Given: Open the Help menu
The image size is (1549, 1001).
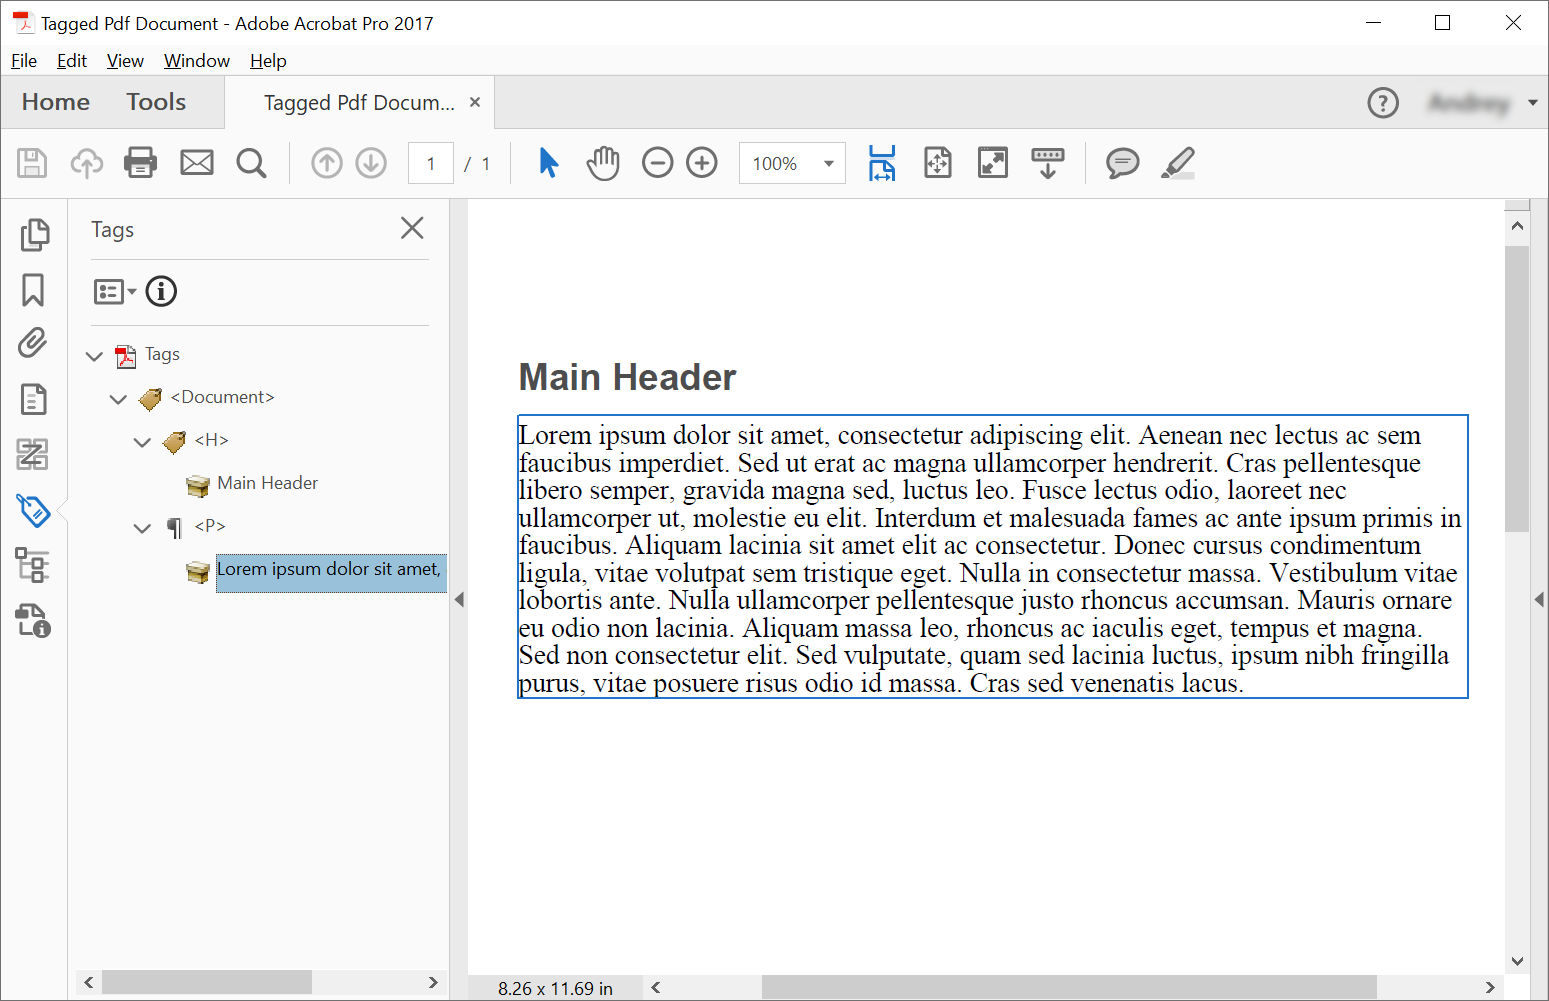Looking at the screenshot, I should point(268,61).
